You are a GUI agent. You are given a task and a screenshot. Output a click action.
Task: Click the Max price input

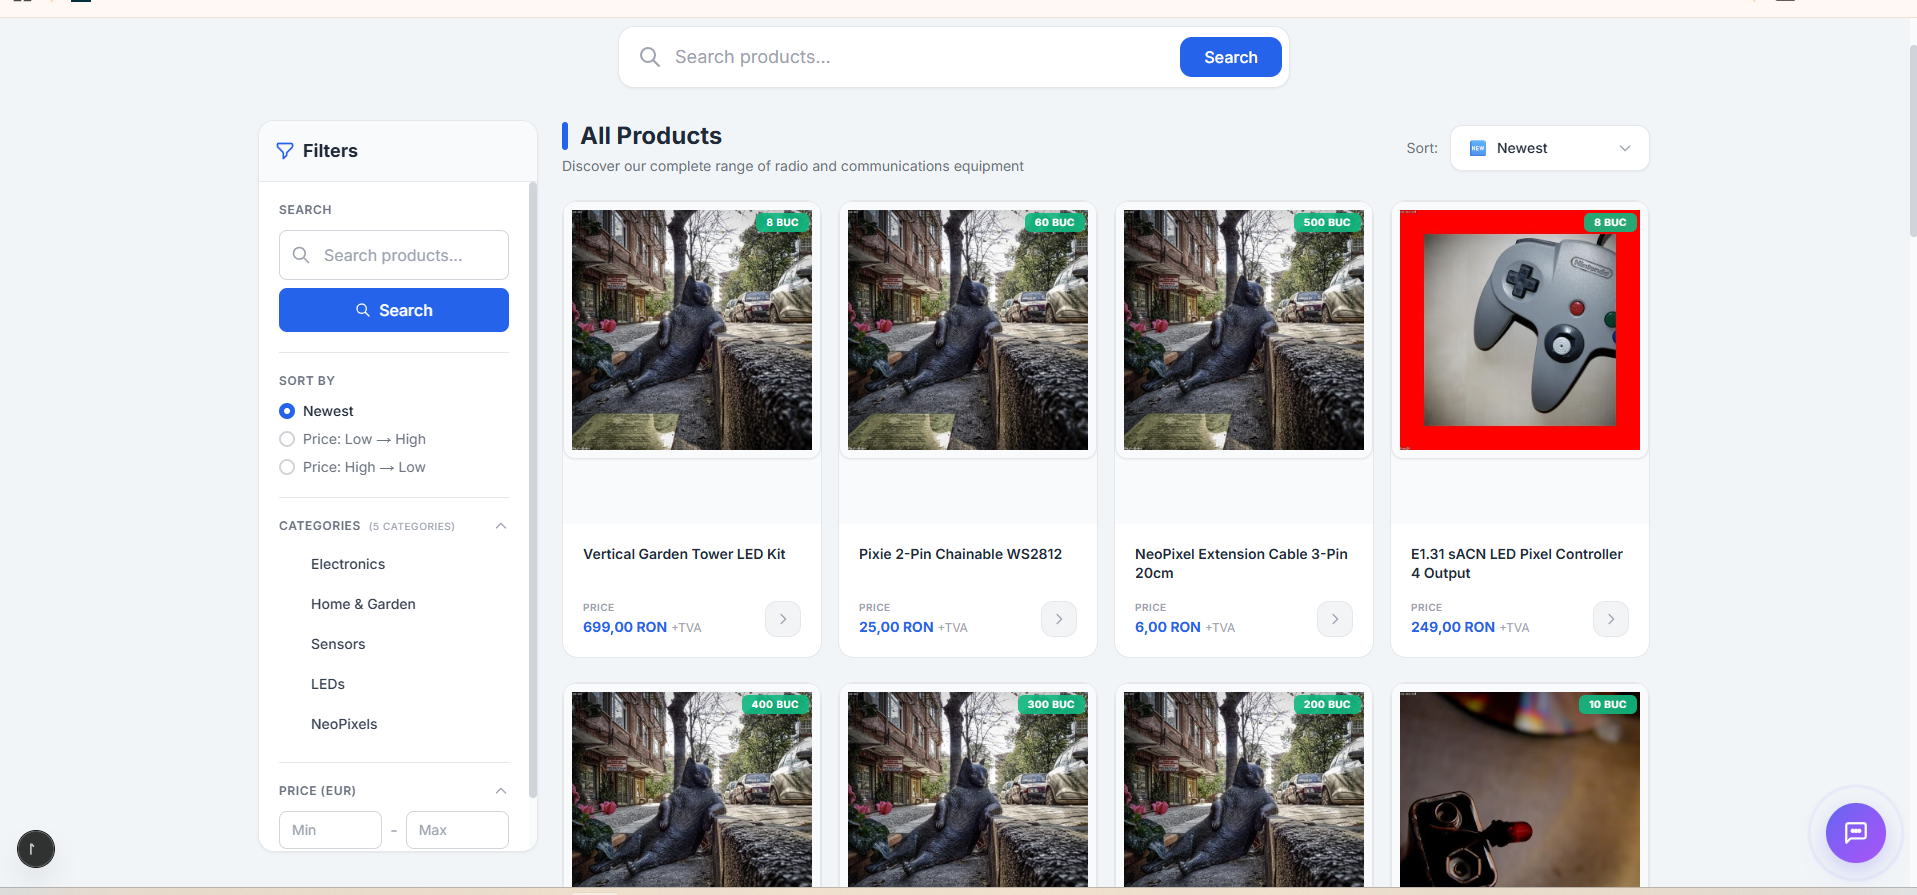(x=457, y=830)
